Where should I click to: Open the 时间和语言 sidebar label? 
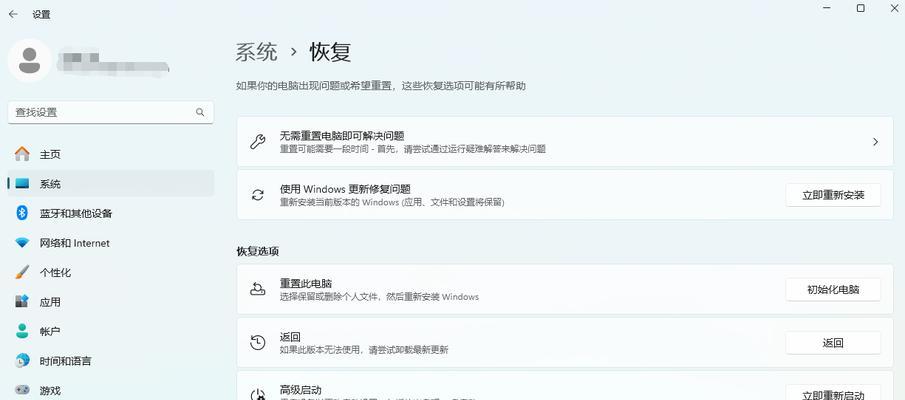[x=65, y=361]
